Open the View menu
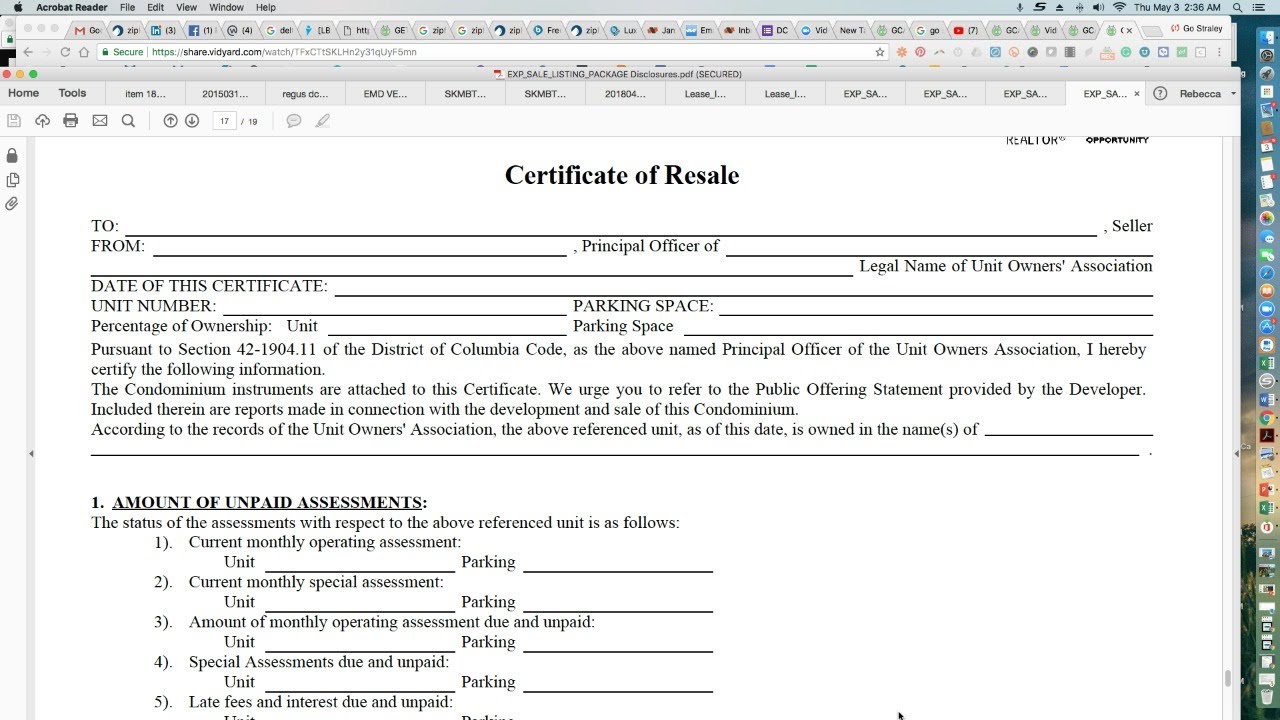Image resolution: width=1280 pixels, height=720 pixels. (186, 7)
